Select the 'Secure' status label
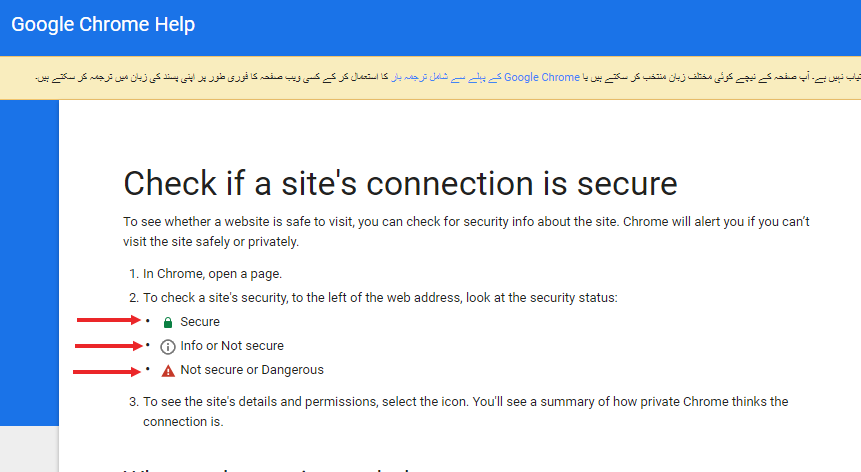Viewport: 861px width, 472px height. pyautogui.click(x=200, y=322)
